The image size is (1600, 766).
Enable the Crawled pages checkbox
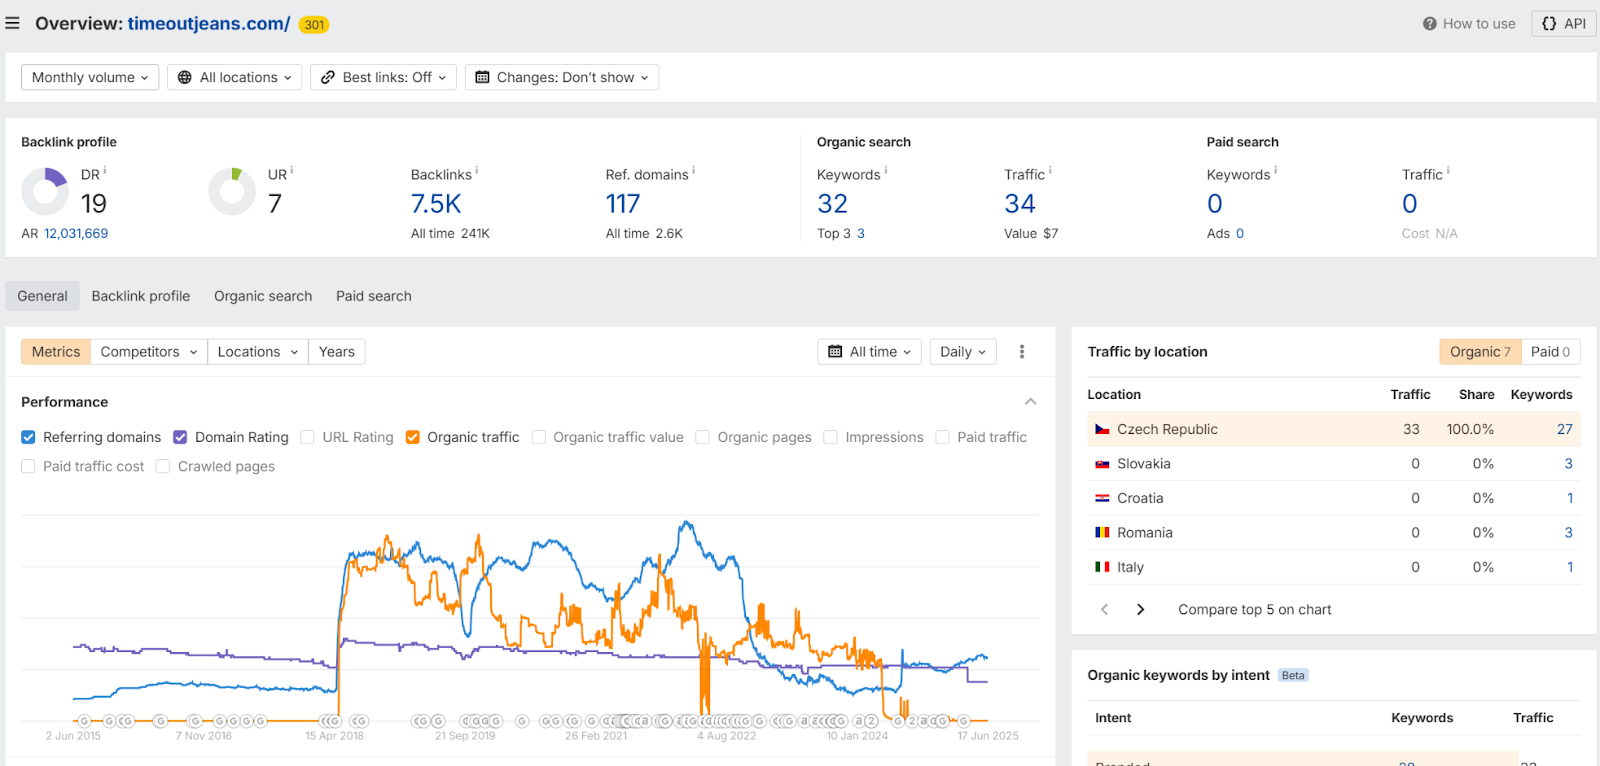coord(163,466)
